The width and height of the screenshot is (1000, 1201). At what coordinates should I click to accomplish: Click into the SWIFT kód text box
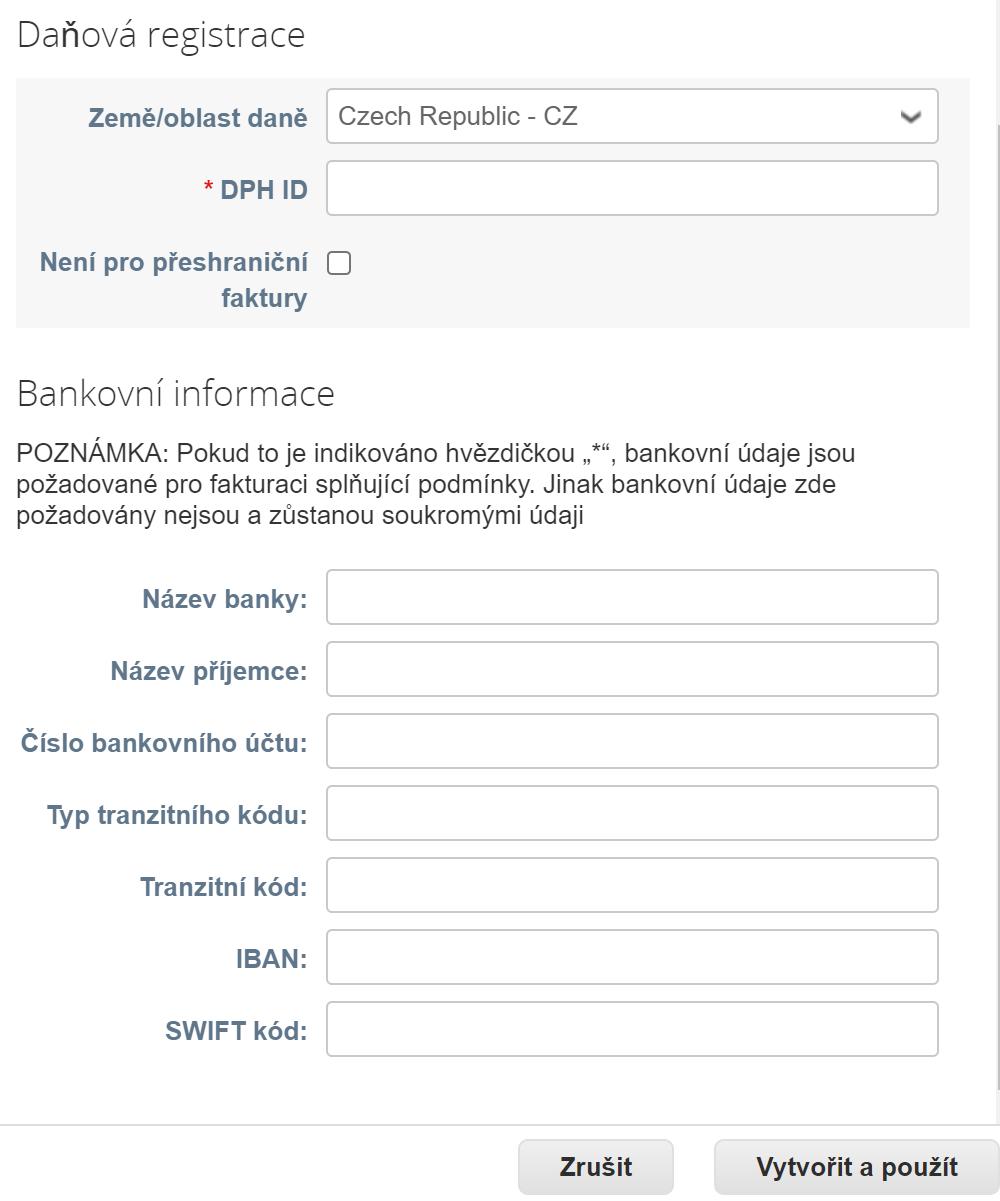(x=632, y=1029)
